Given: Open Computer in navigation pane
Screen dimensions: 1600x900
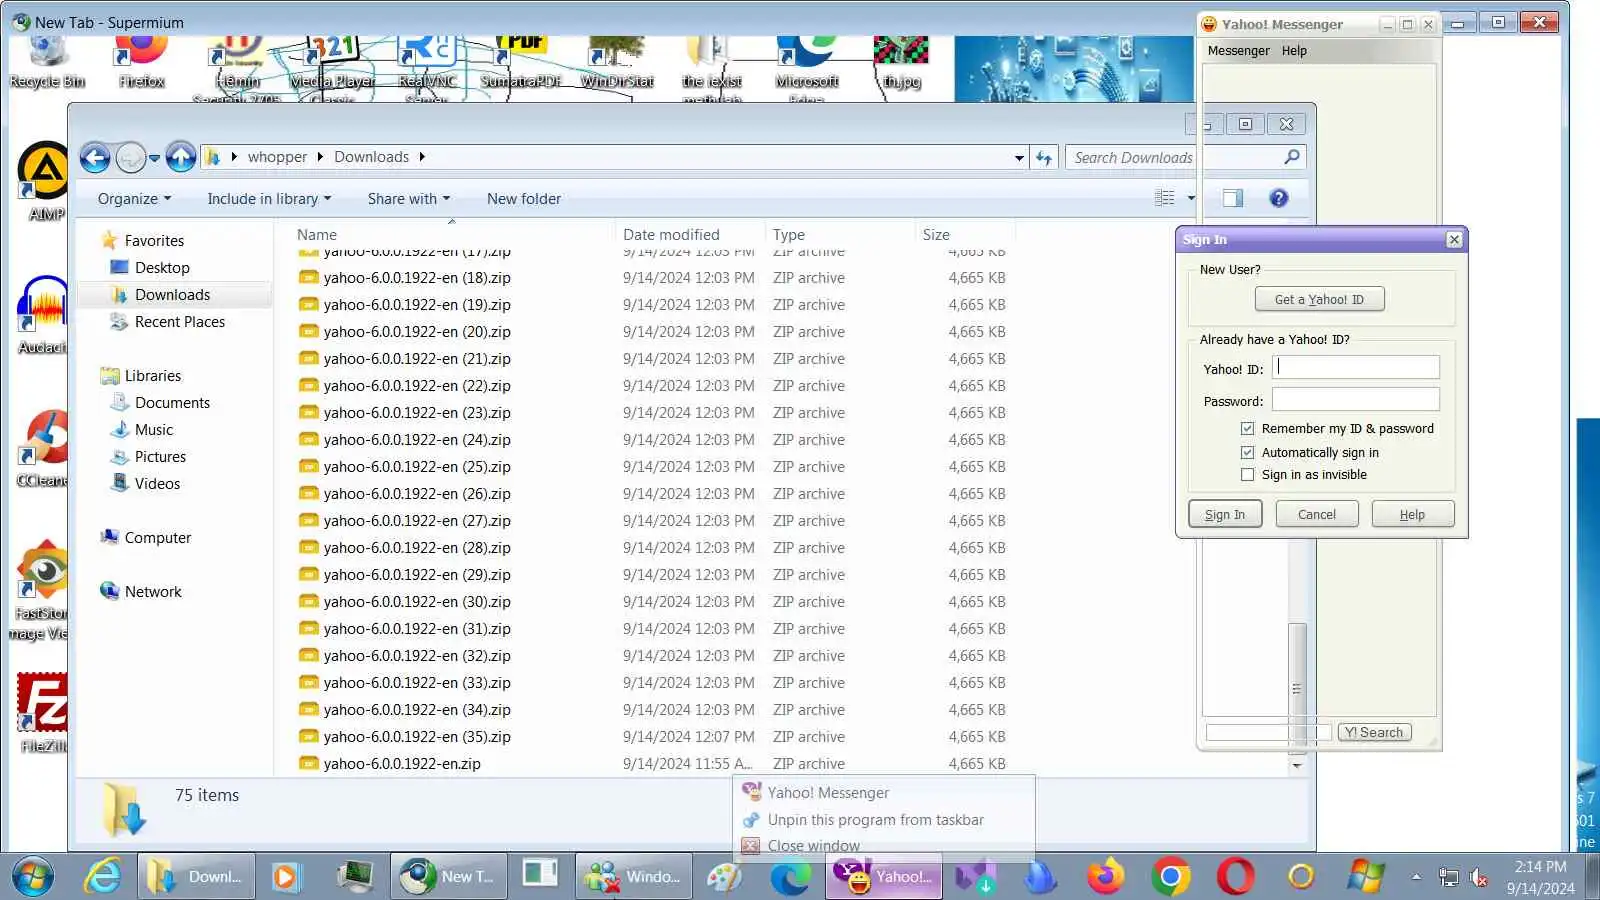Looking at the screenshot, I should coord(157,537).
